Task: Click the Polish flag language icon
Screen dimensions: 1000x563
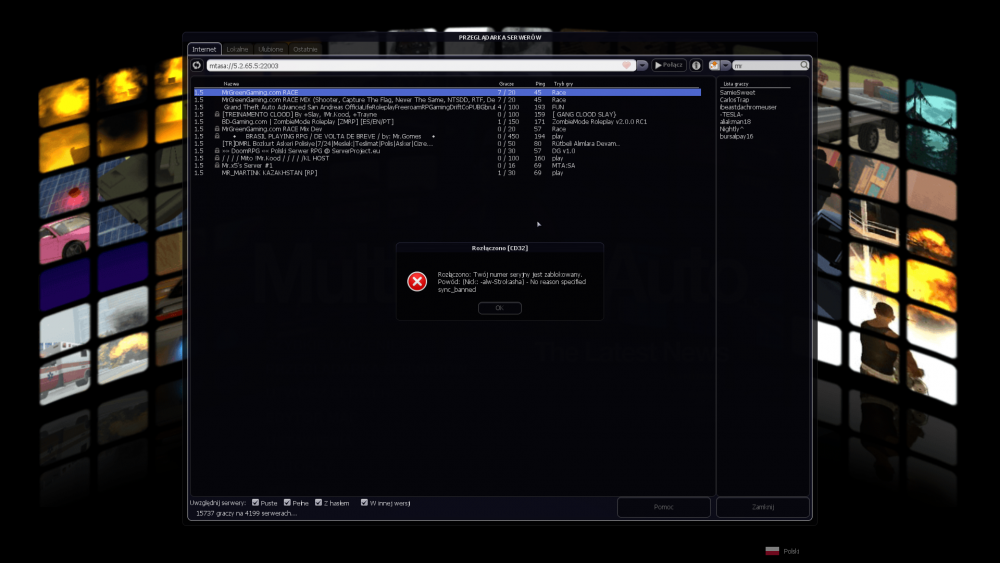Action: point(771,550)
